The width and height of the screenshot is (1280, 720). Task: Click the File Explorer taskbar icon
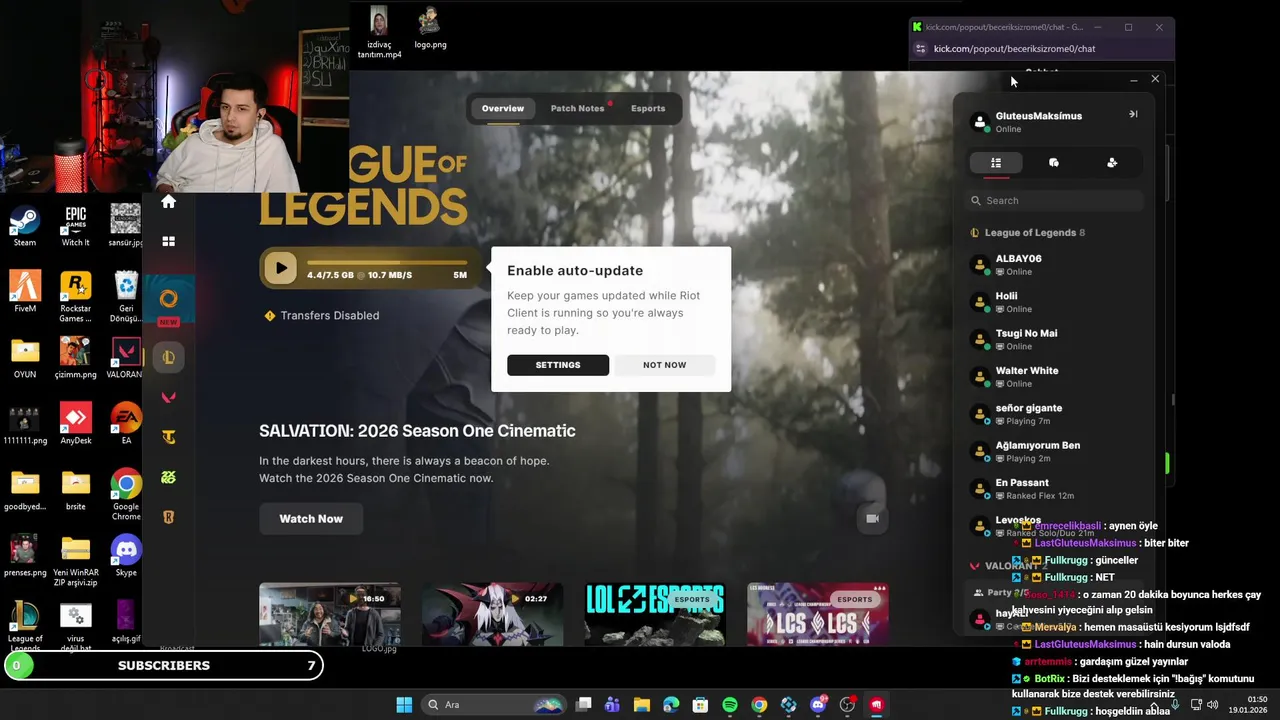click(642, 705)
